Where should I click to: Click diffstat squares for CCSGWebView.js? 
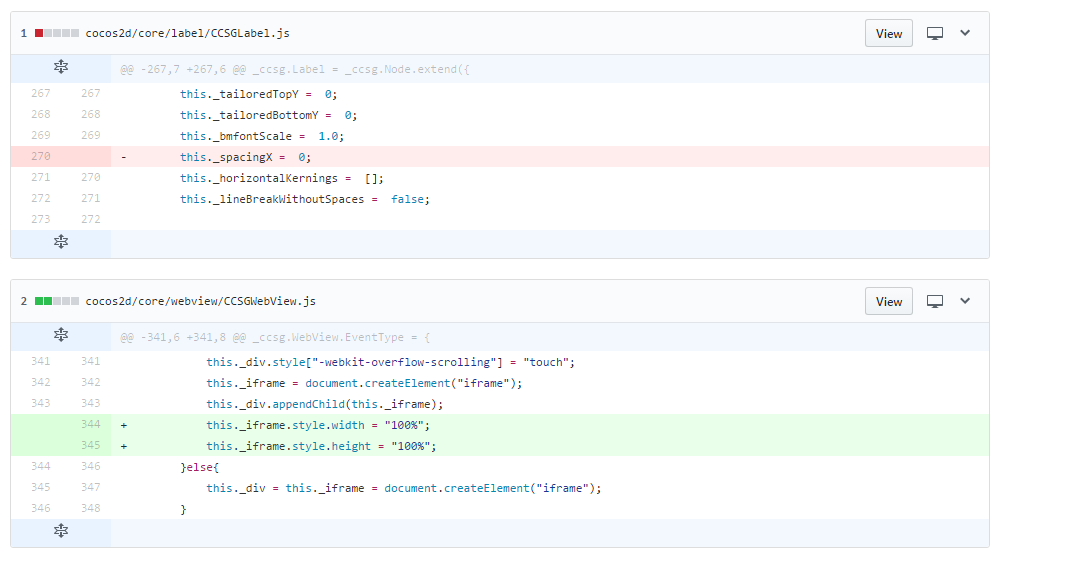57,301
